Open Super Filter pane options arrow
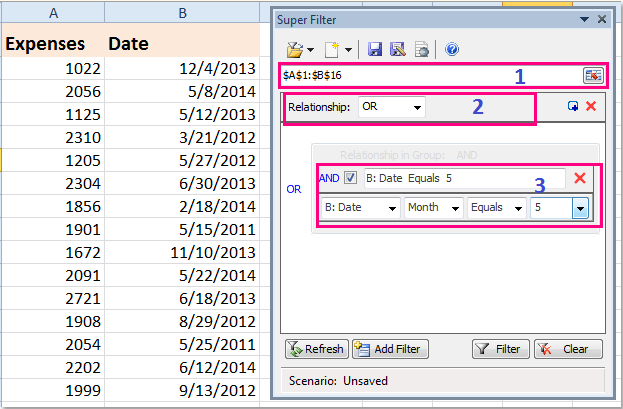Viewport: 623px width, 409px height. point(584,19)
